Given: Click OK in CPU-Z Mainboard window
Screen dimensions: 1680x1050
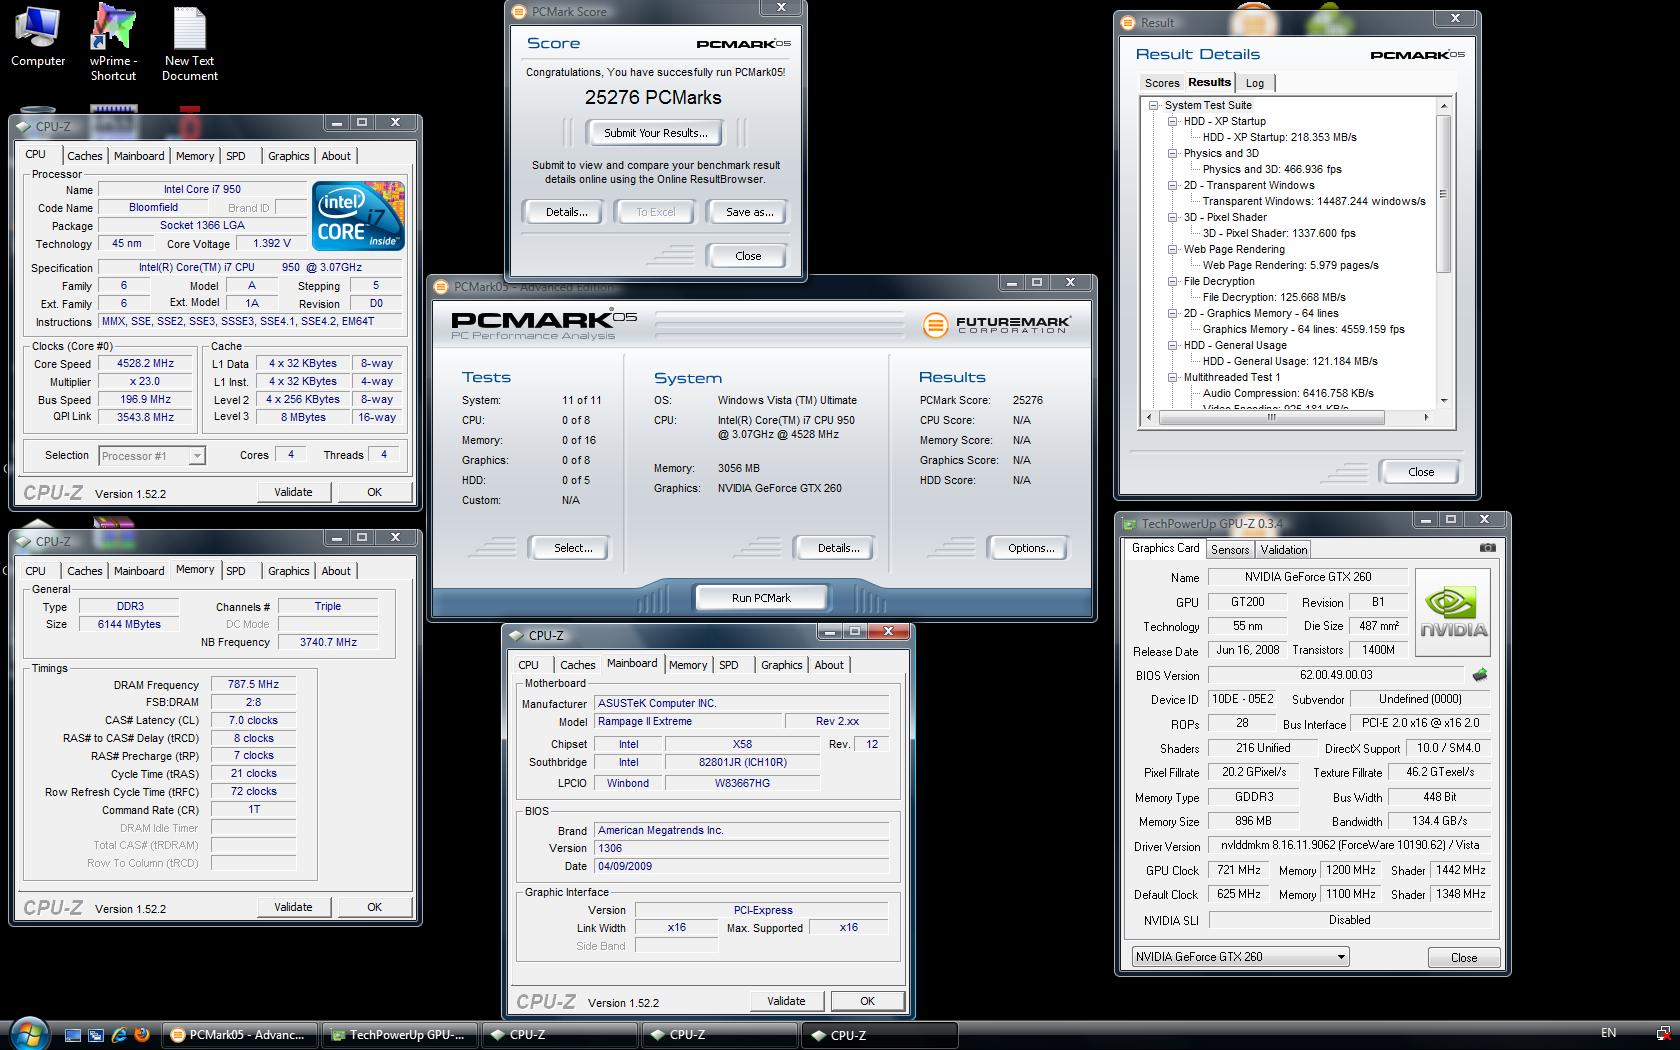Looking at the screenshot, I should click(867, 1001).
